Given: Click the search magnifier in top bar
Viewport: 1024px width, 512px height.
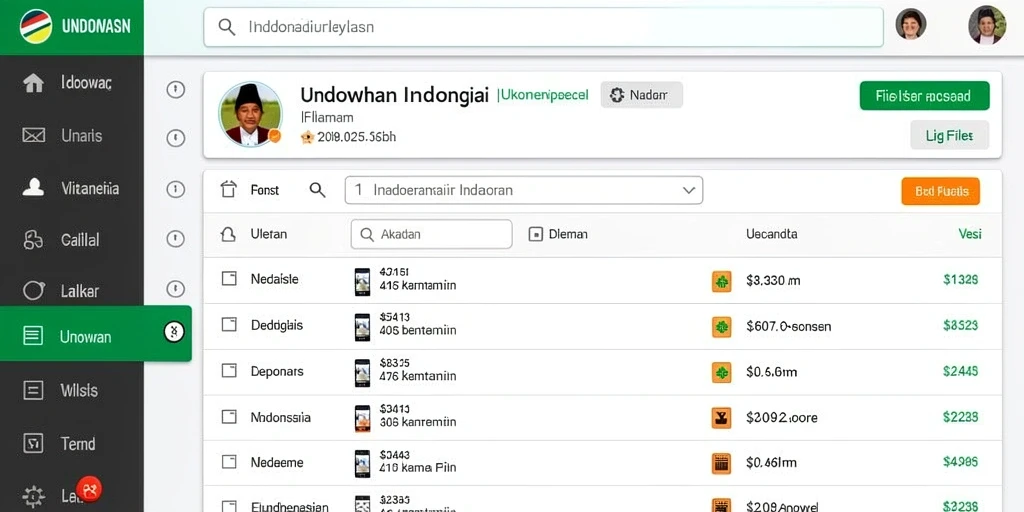Looking at the screenshot, I should pos(227,27).
